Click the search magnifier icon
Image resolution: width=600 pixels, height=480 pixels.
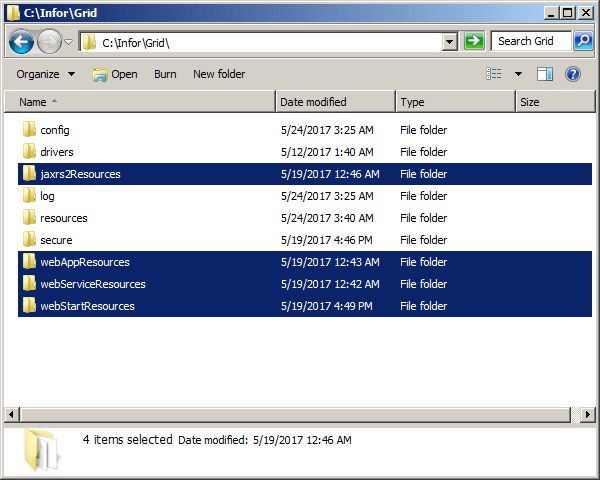point(582,41)
